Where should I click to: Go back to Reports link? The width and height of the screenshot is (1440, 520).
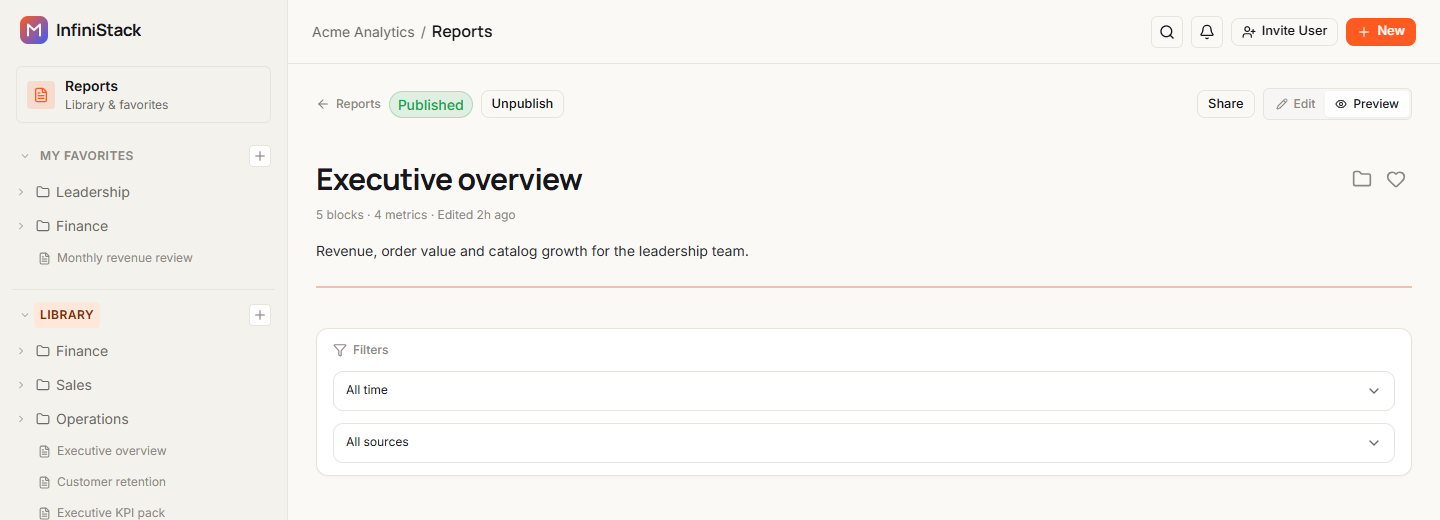[349, 104]
